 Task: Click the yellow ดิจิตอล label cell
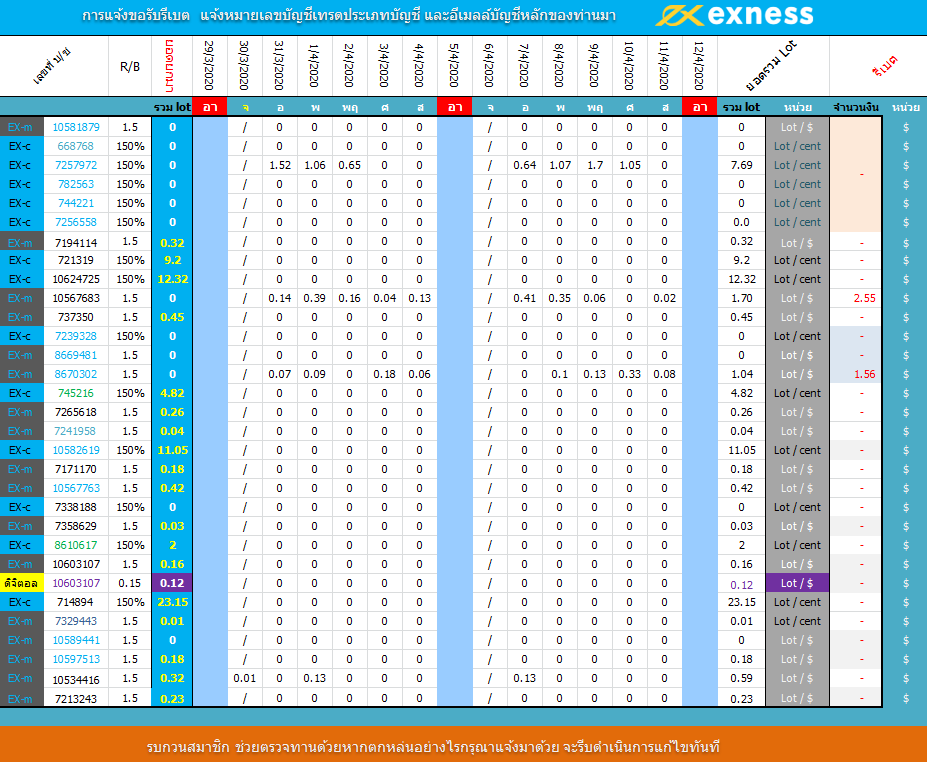point(21,583)
